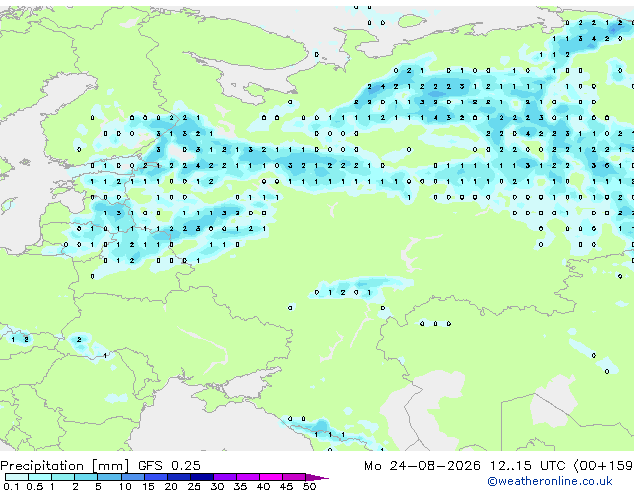Pick the 15–20 mm blue legend swatch
The width and height of the screenshot is (634, 490).
[x=155, y=477]
